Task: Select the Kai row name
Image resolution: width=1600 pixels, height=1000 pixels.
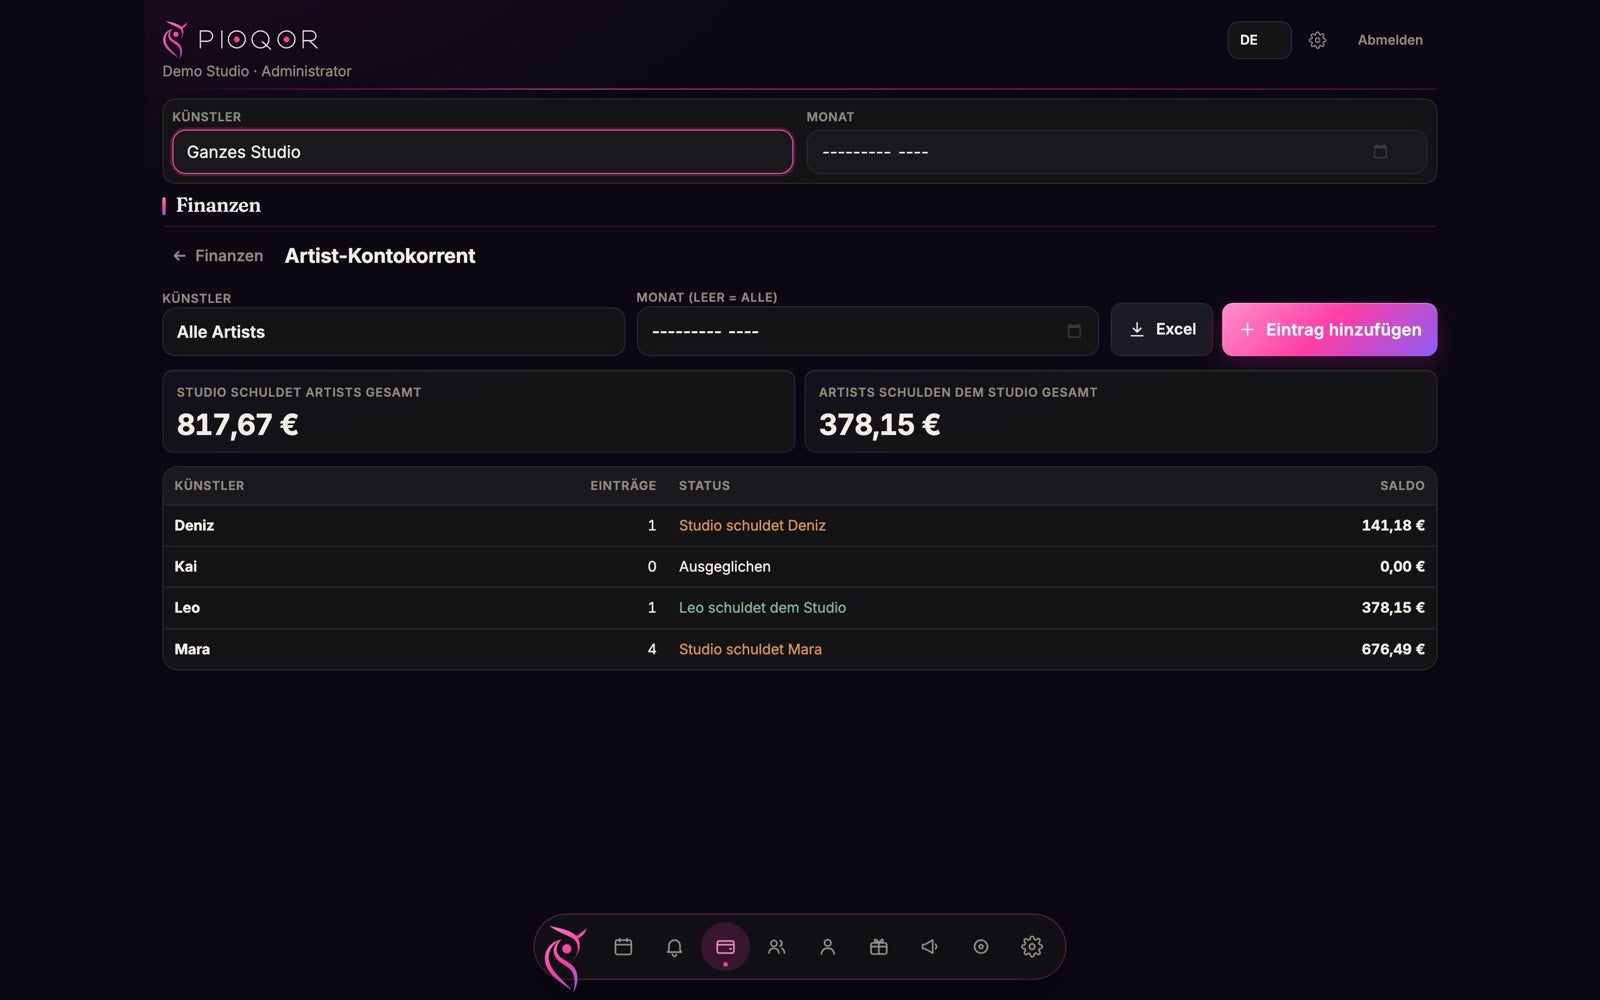Action: tap(186, 566)
